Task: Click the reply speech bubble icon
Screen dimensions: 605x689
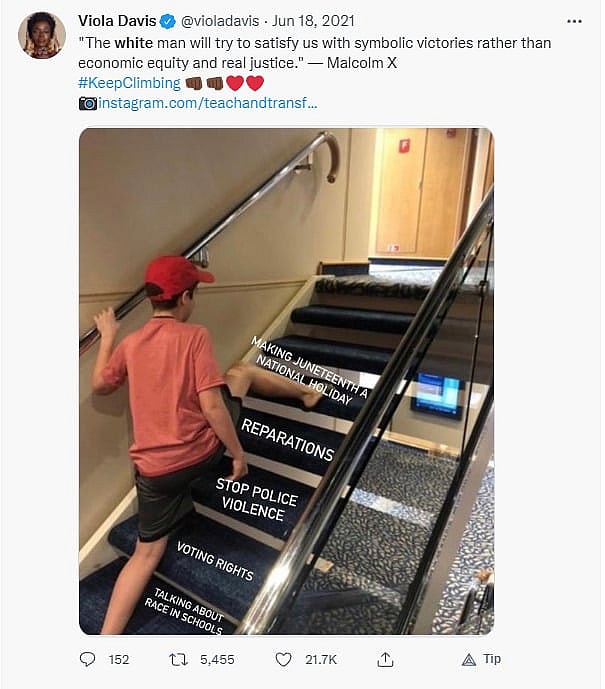Action: 87,659
